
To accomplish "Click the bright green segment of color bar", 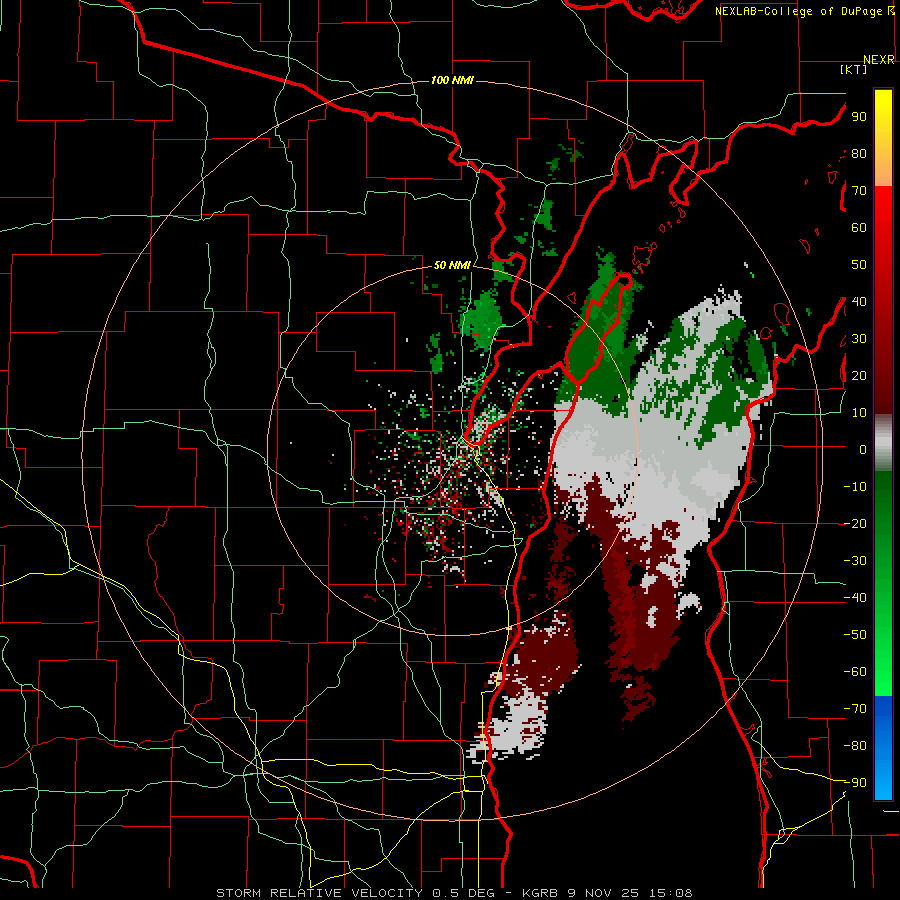I will tap(883, 649).
